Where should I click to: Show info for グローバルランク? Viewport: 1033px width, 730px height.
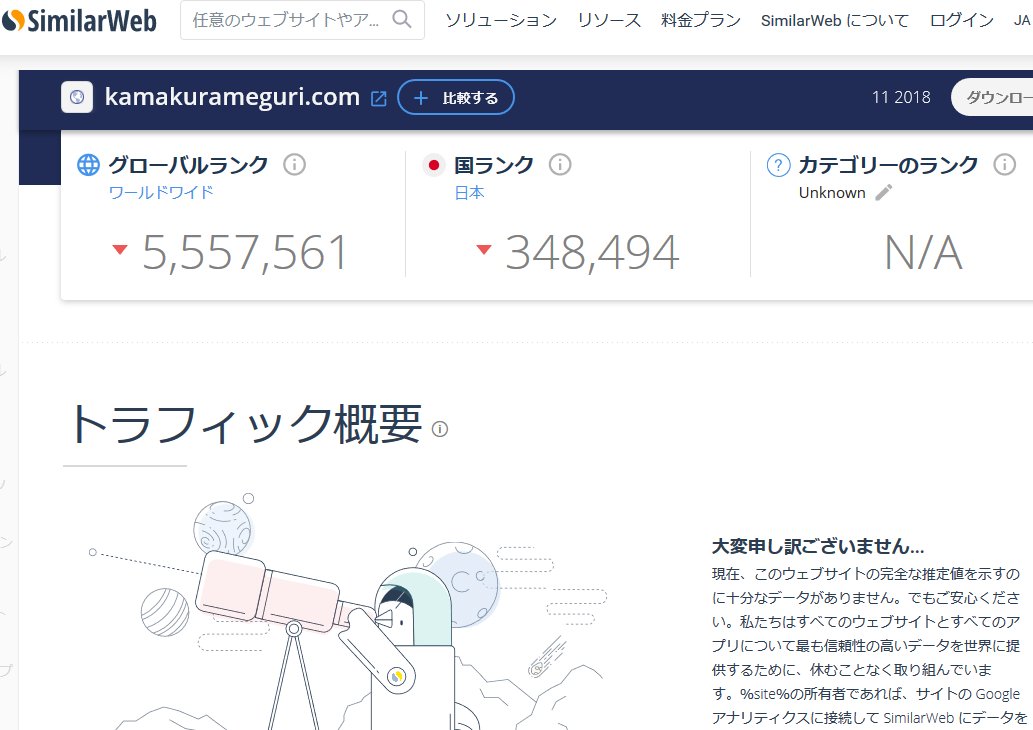(294, 164)
